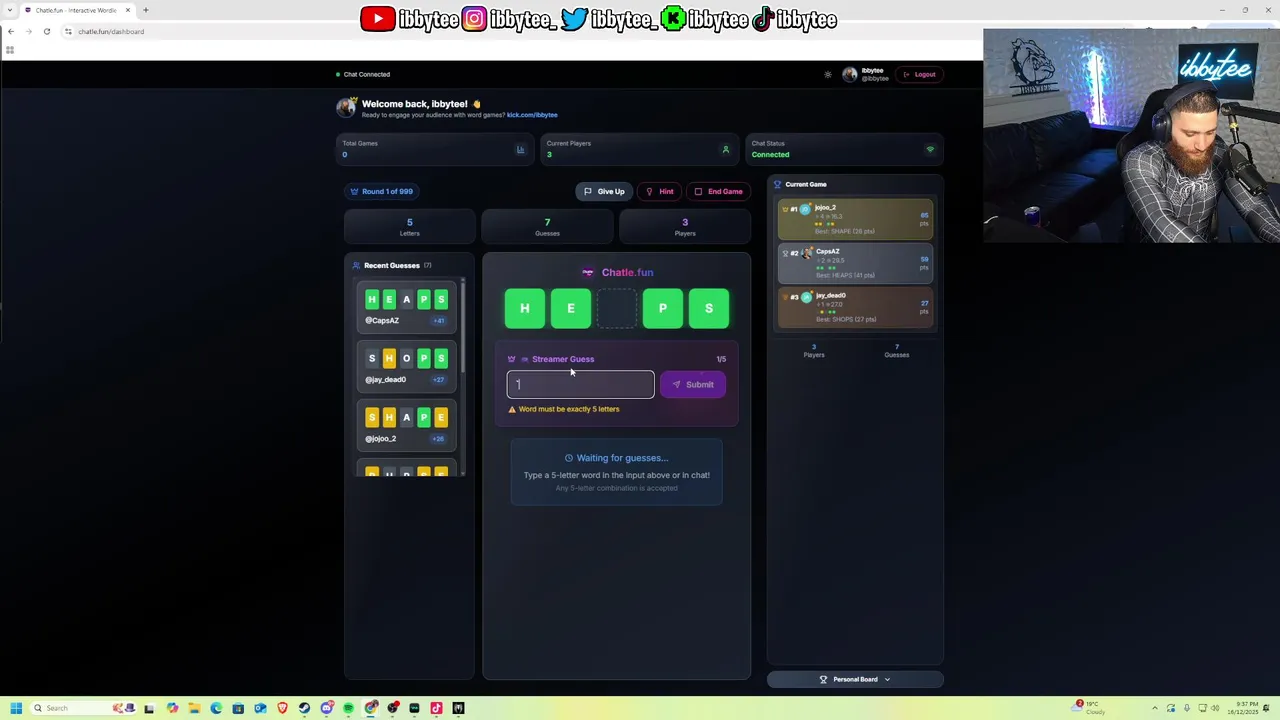Click the stream overlay Instagram icon

click(x=474, y=19)
